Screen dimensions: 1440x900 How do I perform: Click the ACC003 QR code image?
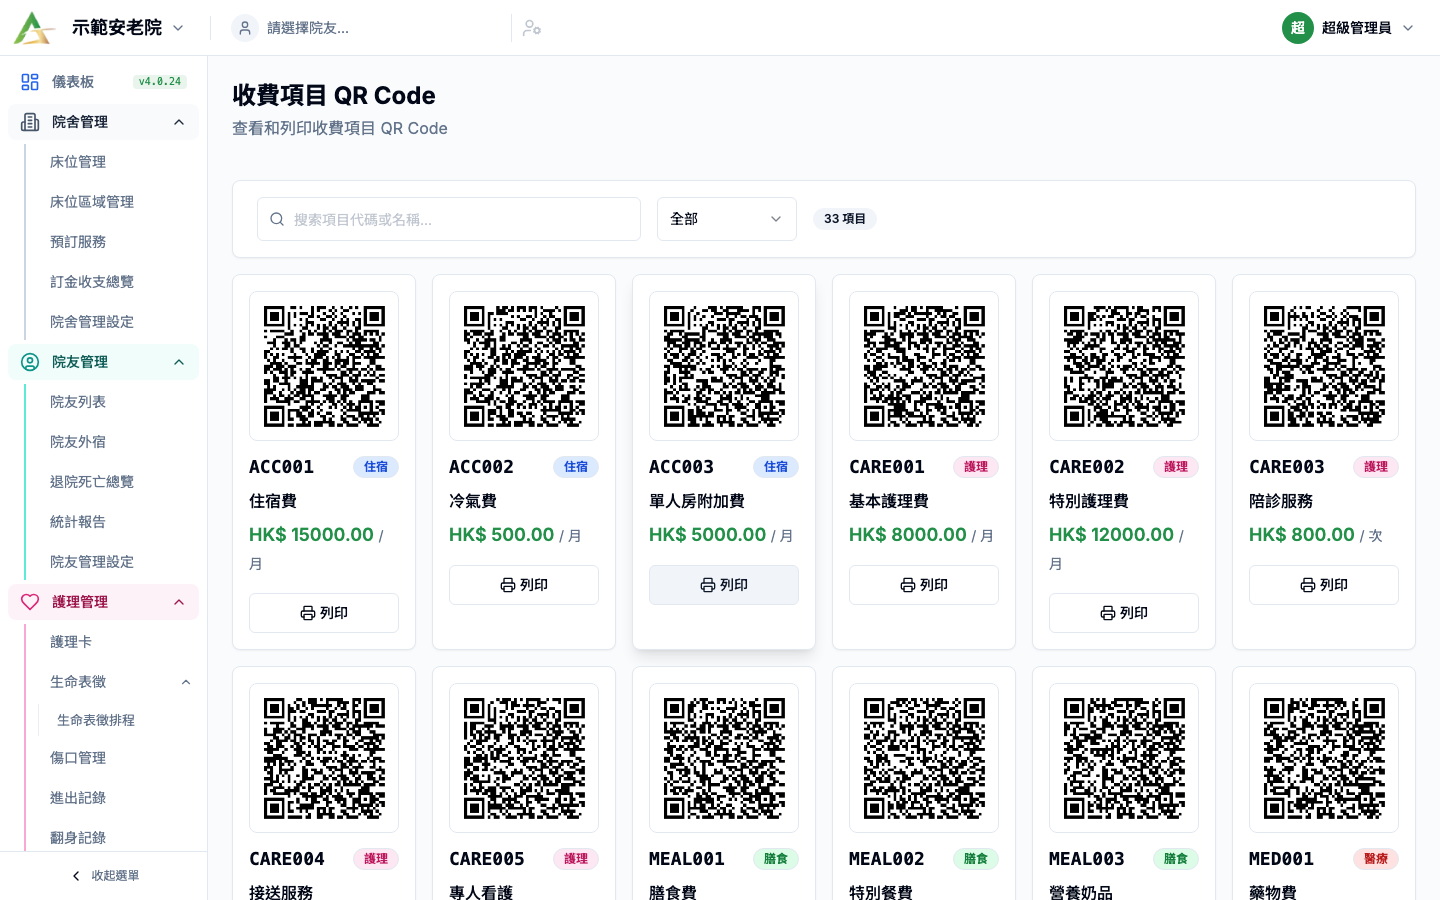pos(724,366)
